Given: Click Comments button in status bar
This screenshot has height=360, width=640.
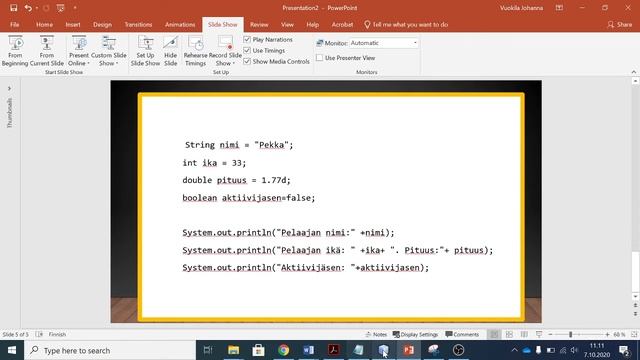Looking at the screenshot, I should (x=462, y=334).
